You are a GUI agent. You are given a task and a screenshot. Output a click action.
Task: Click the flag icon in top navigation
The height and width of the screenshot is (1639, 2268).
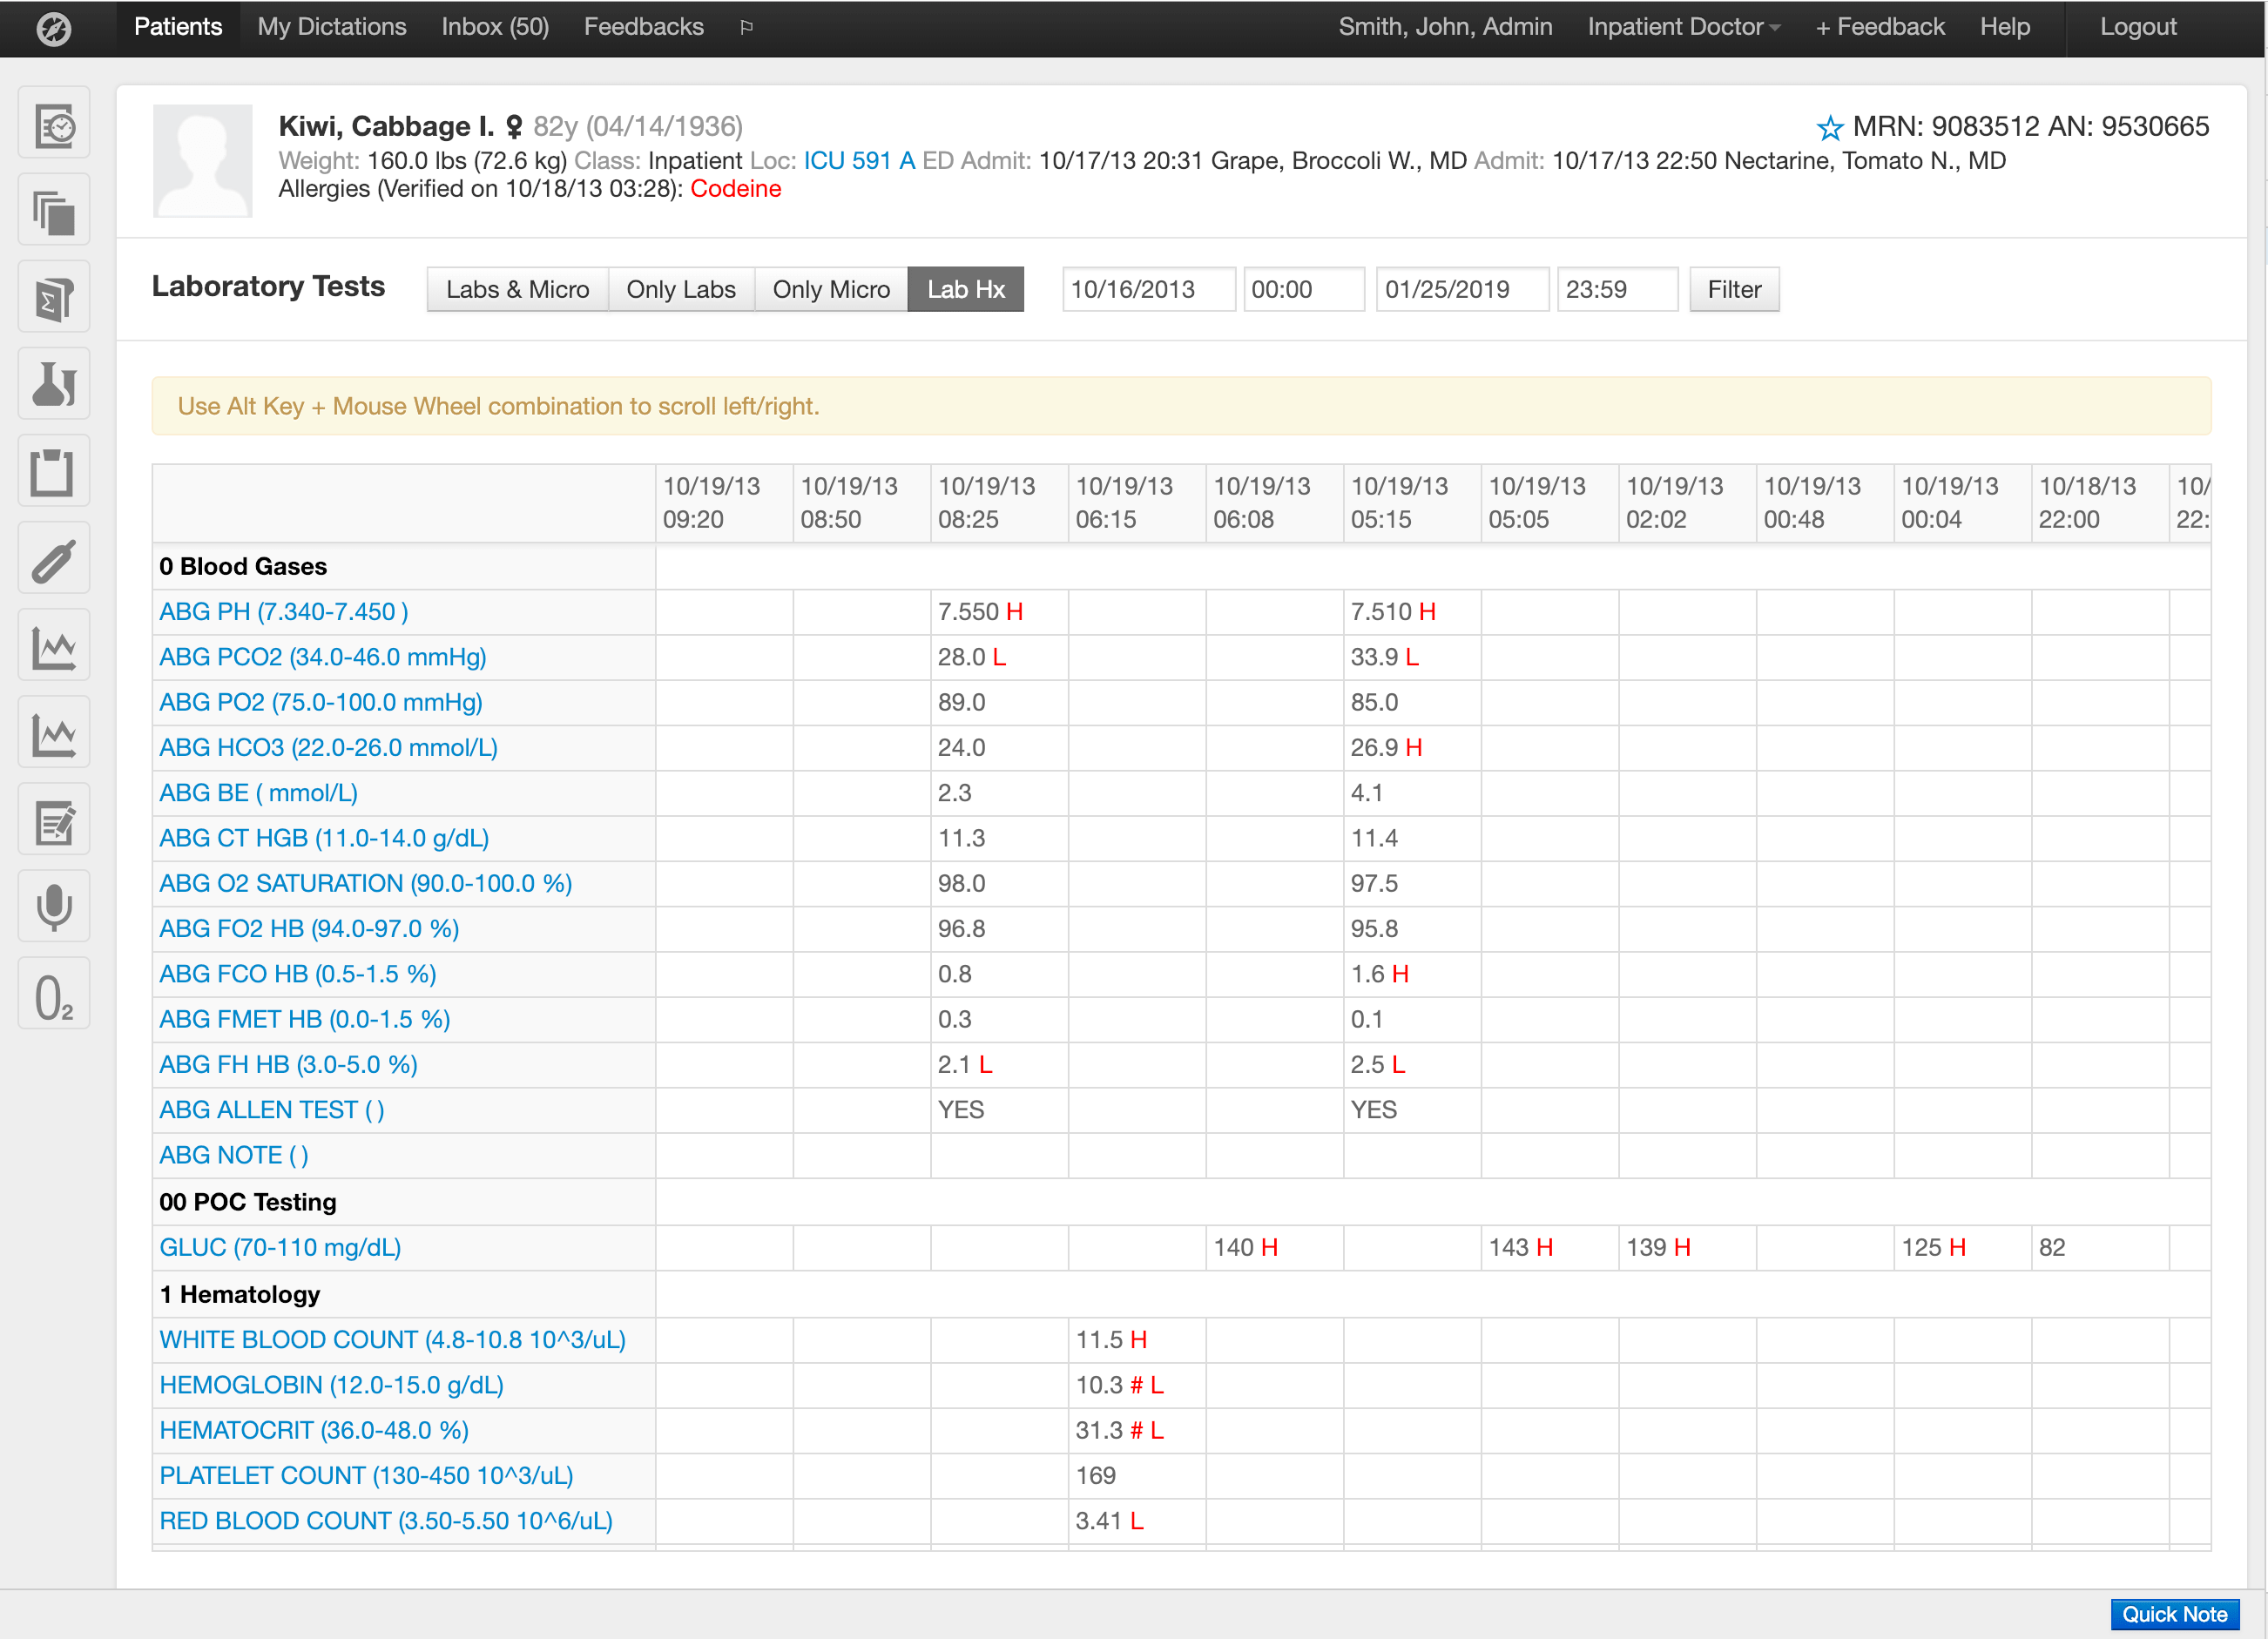coord(746,28)
